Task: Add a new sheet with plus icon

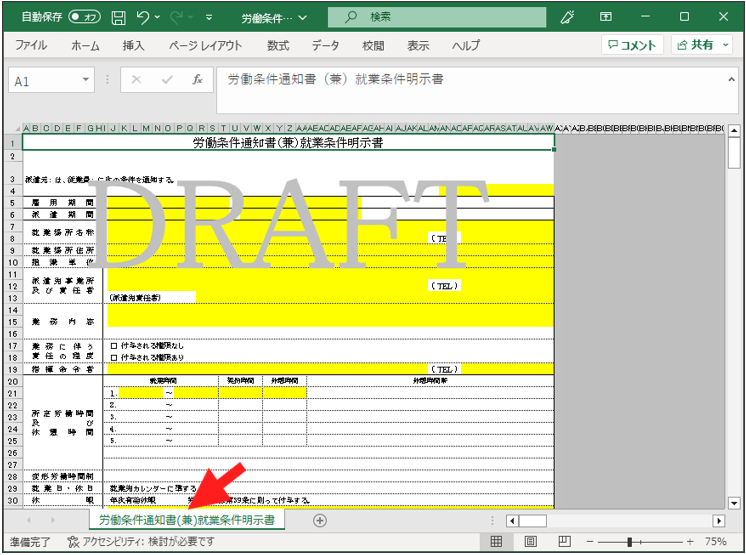Action: [x=320, y=521]
